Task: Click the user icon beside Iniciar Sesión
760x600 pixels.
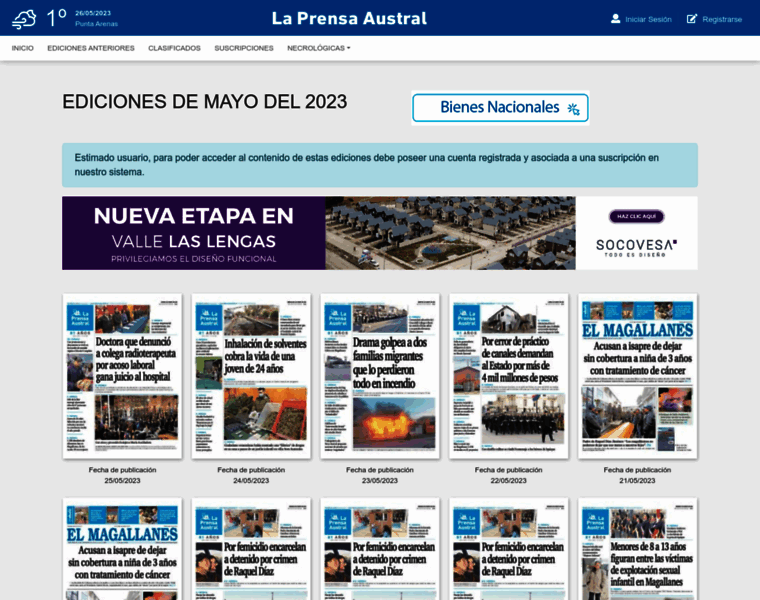Action: click(x=615, y=19)
